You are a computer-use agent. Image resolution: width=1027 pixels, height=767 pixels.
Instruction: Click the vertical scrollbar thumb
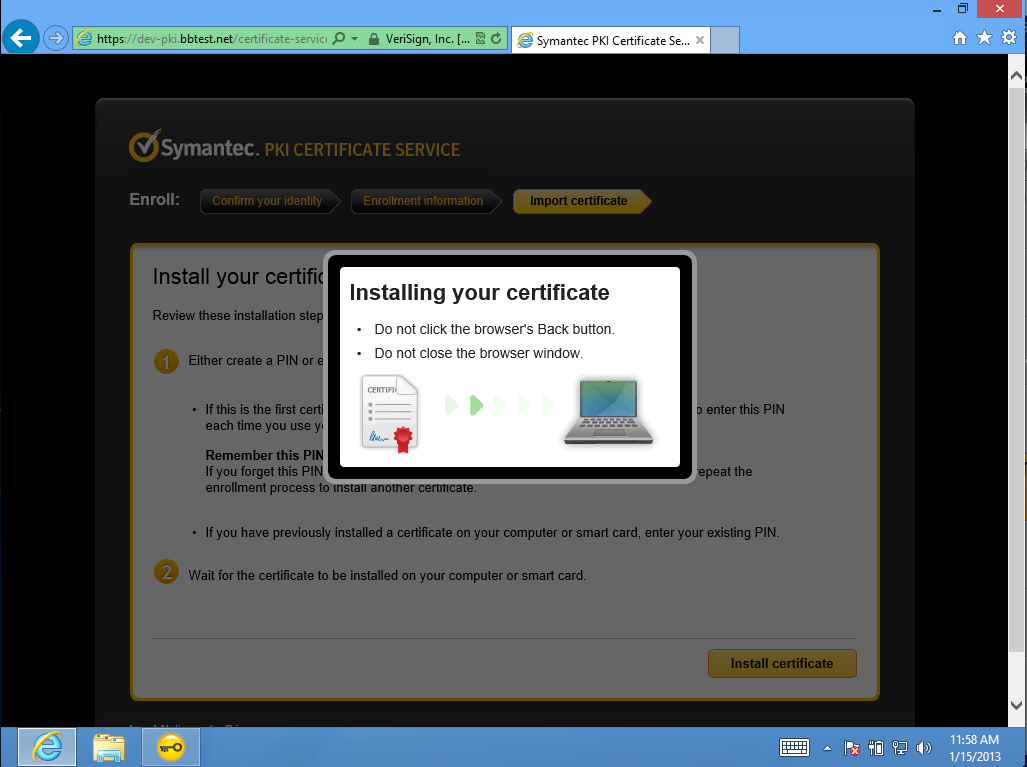pyautogui.click(x=1017, y=369)
